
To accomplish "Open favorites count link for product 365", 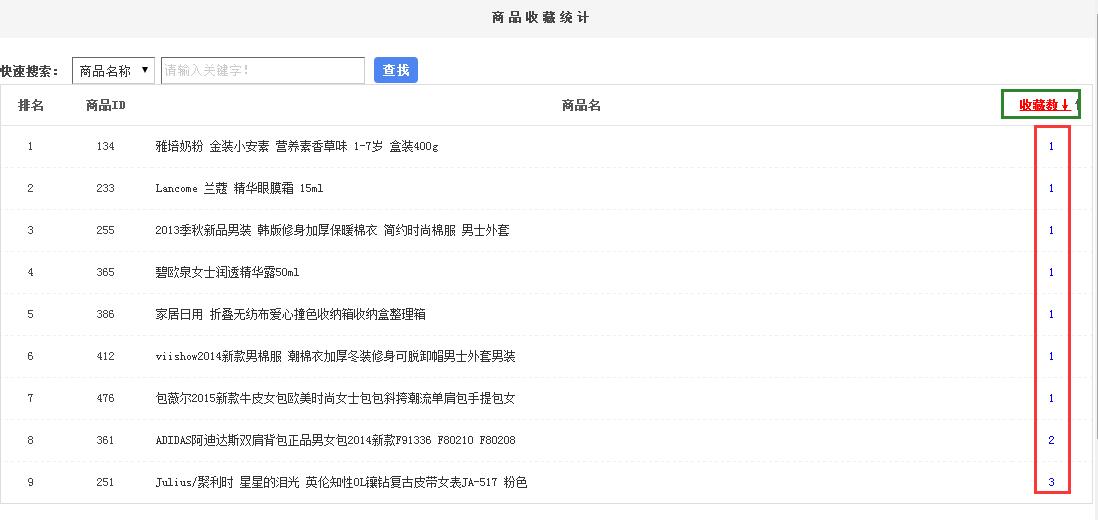I will pyautogui.click(x=1051, y=272).
